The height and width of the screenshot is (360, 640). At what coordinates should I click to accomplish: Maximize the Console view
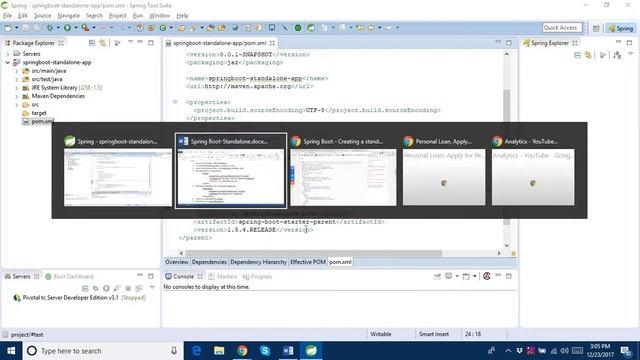(509, 276)
